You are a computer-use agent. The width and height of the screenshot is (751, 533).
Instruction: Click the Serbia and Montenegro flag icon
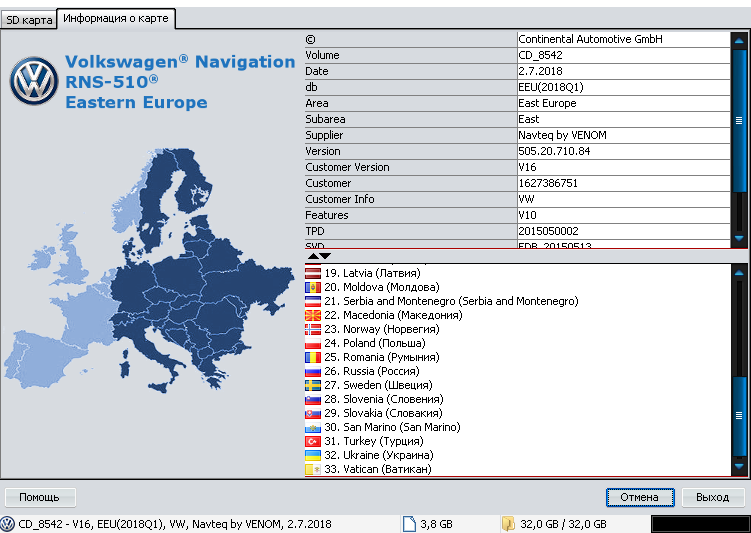pos(313,301)
